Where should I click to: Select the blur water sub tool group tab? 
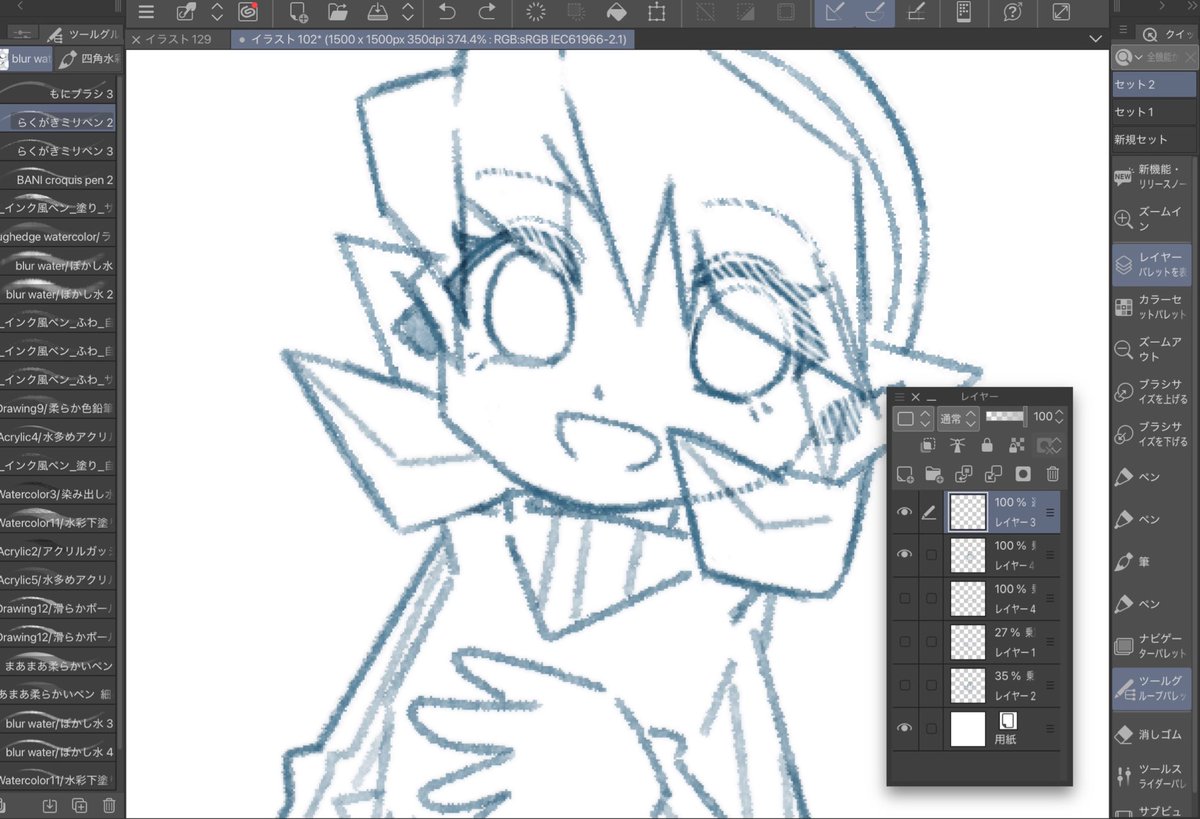point(26,59)
